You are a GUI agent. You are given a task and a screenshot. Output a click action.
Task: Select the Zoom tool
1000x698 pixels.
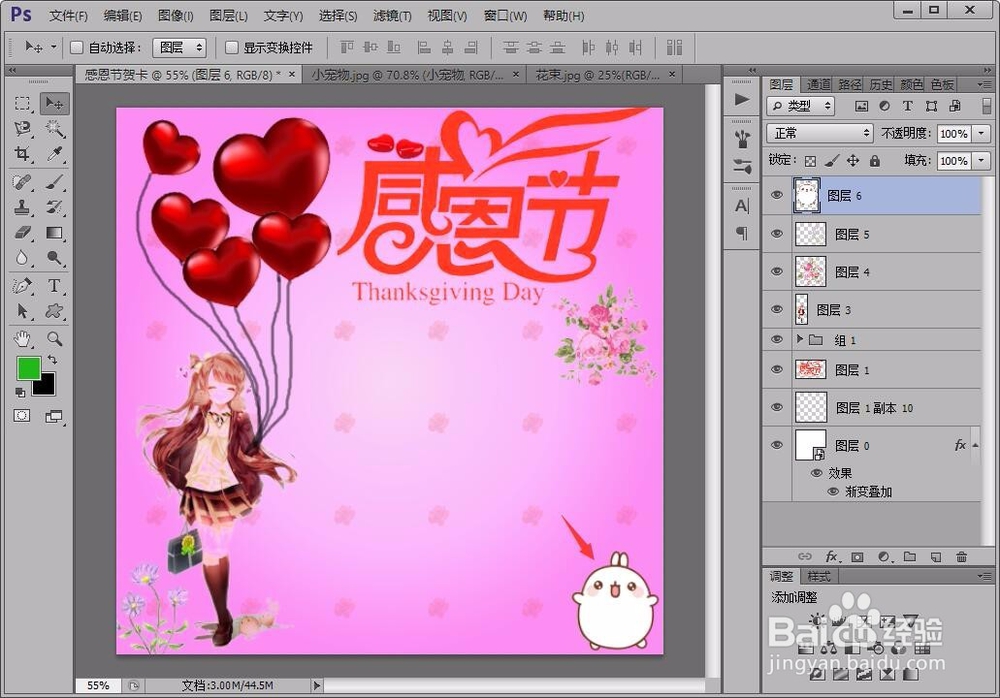point(54,338)
